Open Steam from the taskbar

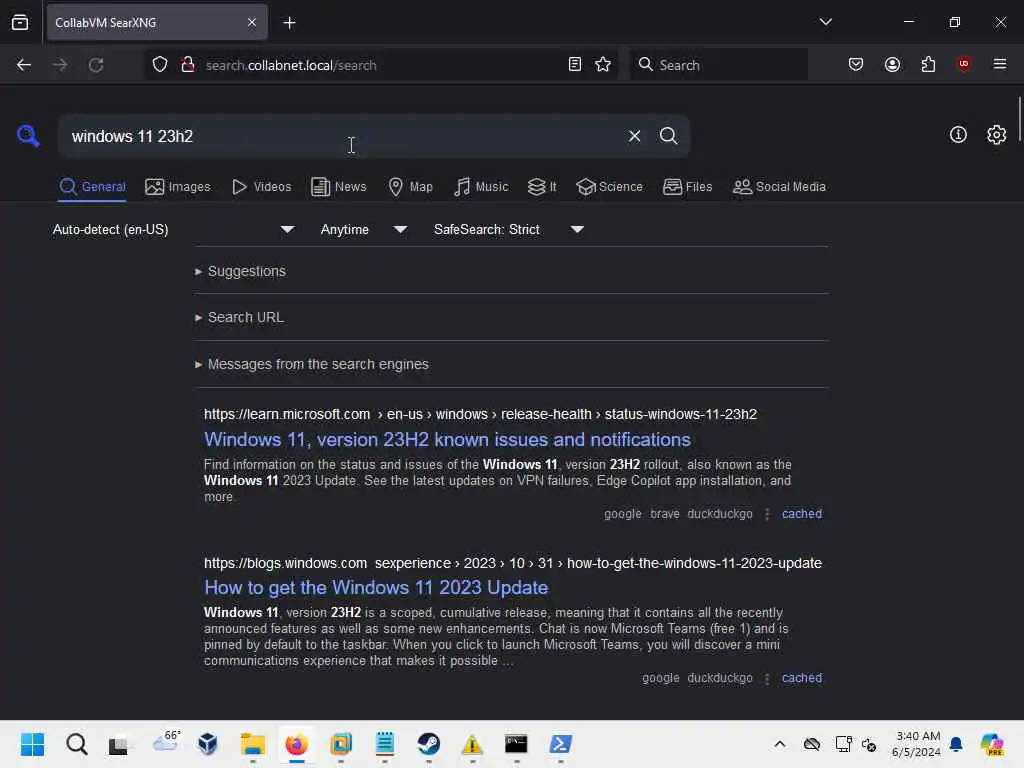click(428, 744)
